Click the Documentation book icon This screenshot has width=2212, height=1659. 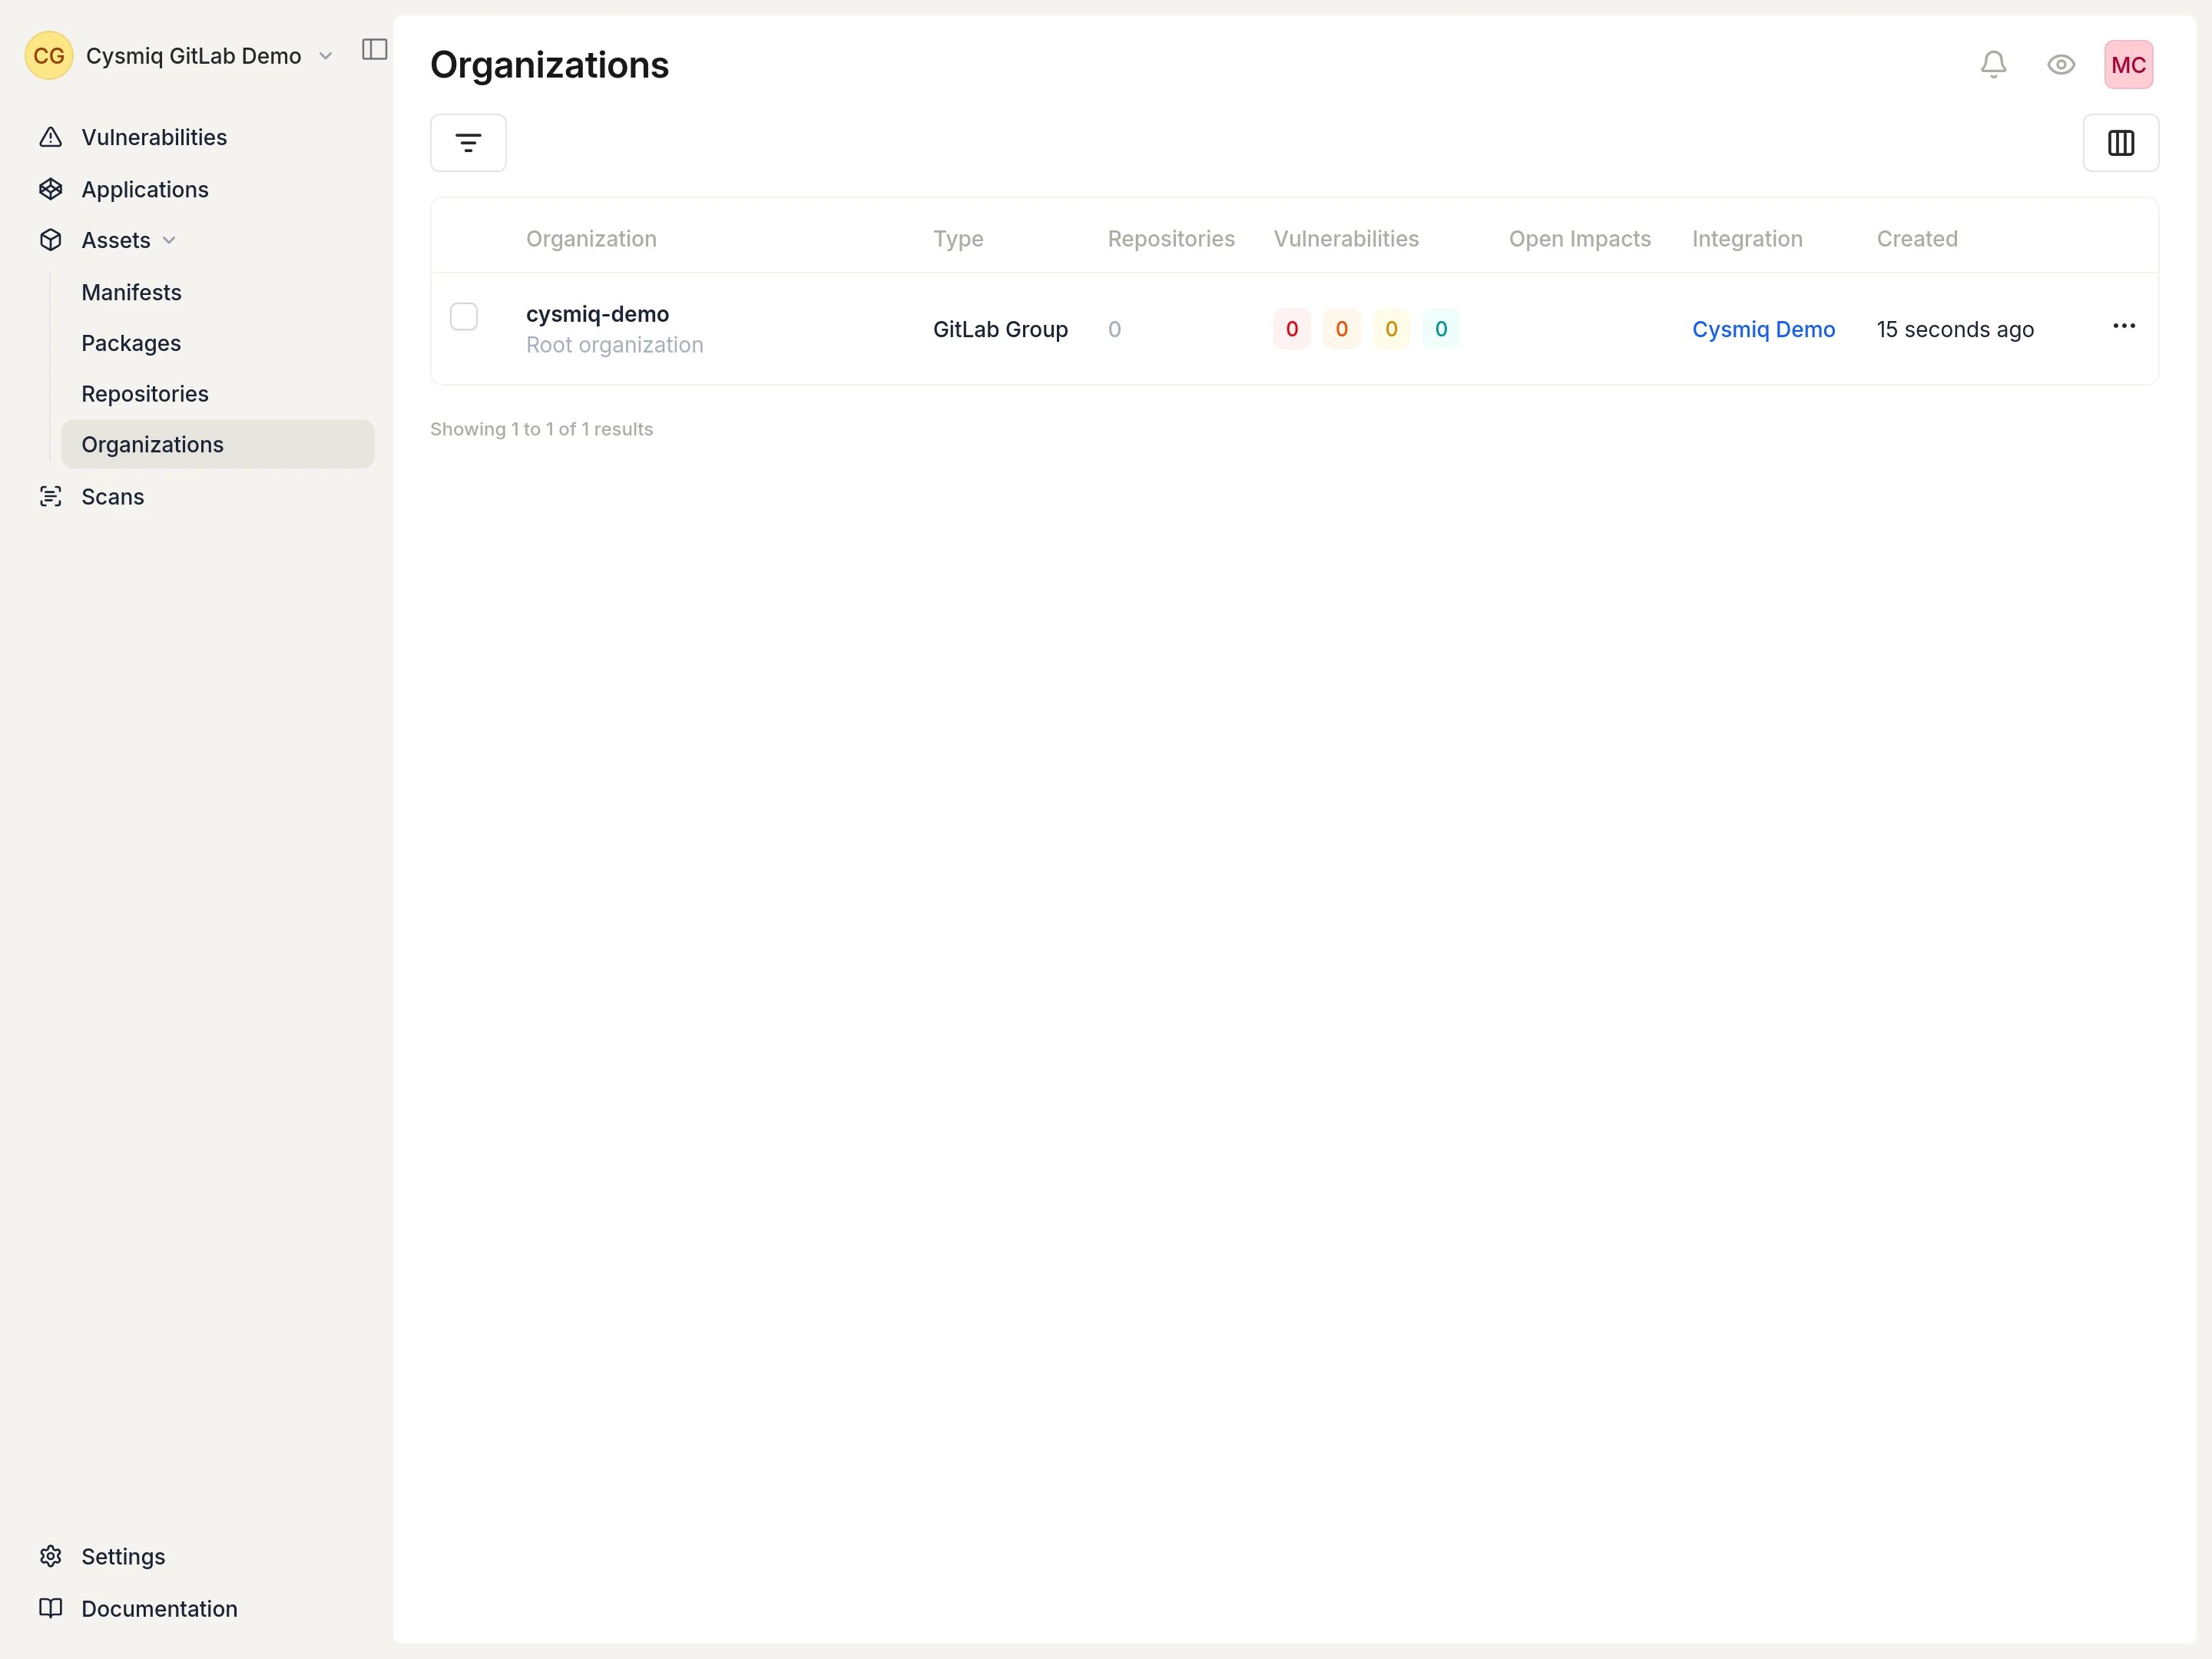coord(51,1608)
